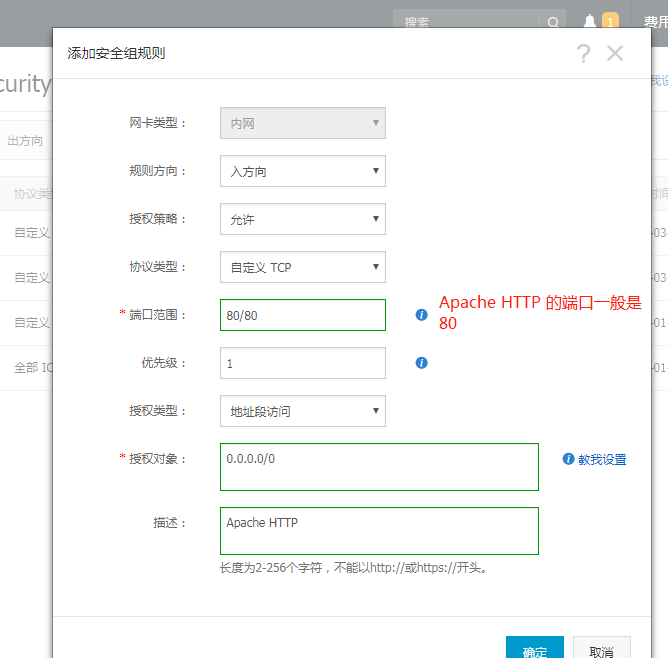
Task: Open the 协议类型 dropdown showing 自定义 TCP
Action: [x=303, y=267]
